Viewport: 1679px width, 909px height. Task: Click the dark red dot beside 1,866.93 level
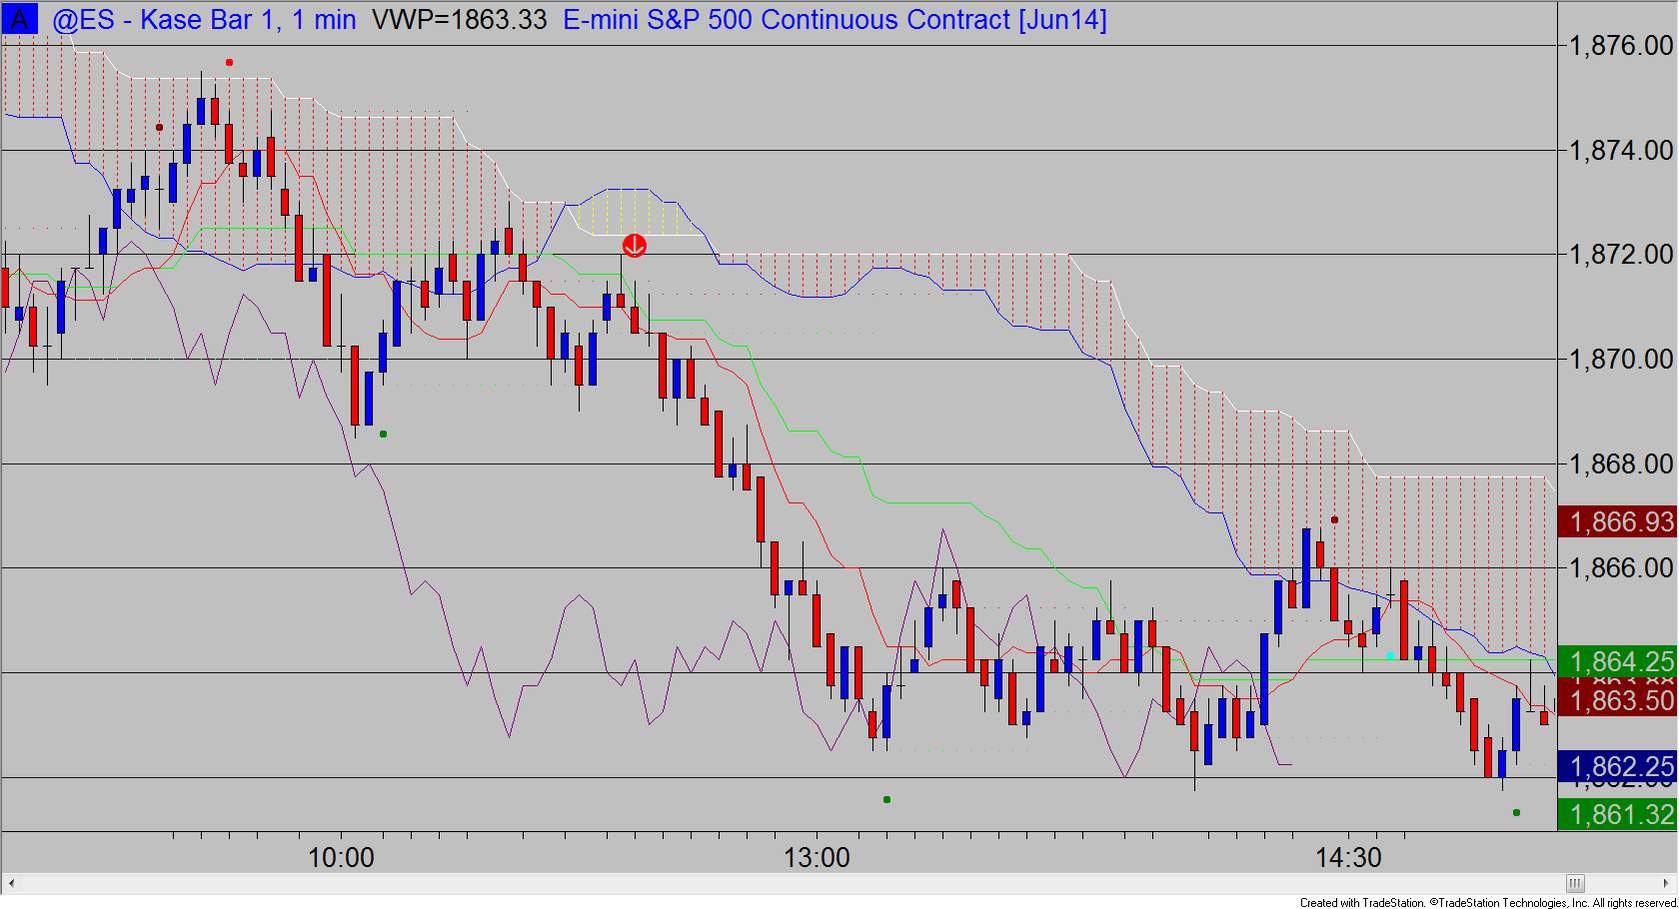1334,520
